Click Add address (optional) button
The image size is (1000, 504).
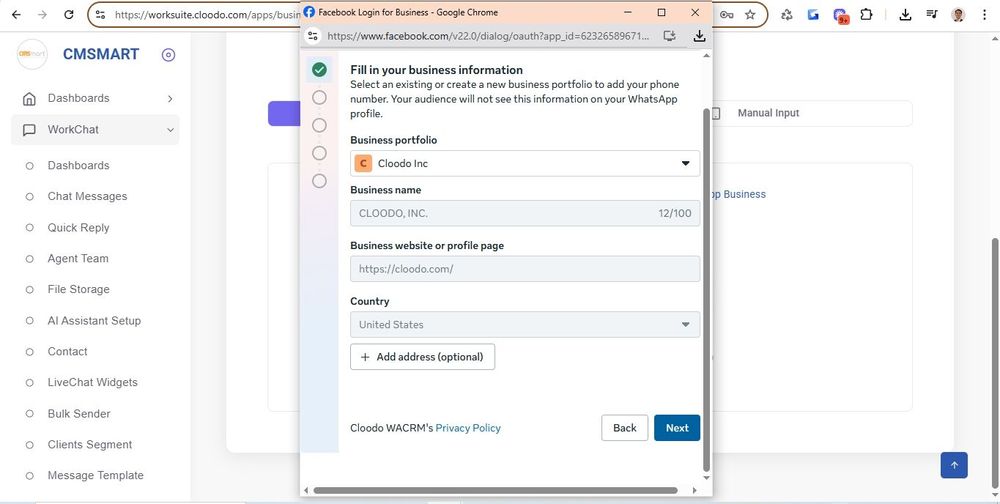point(422,357)
